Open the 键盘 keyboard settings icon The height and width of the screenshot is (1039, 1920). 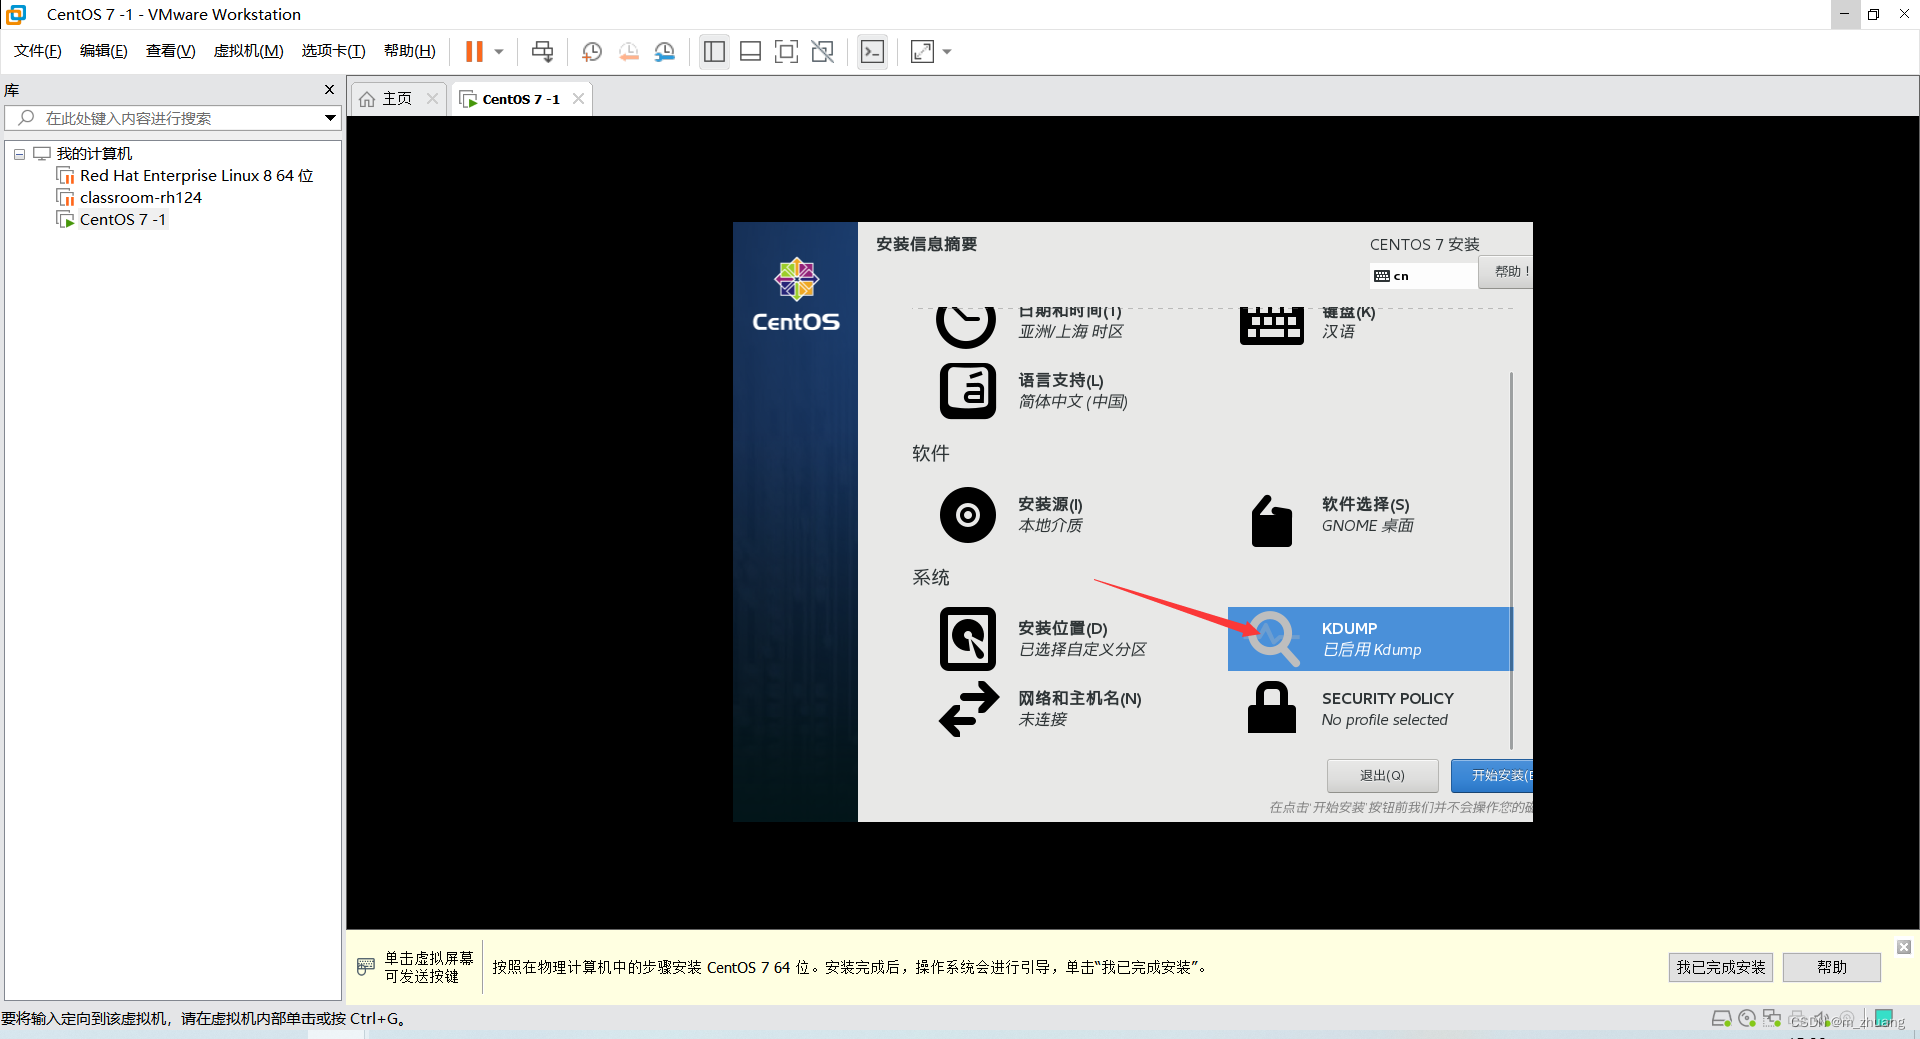click(x=1271, y=324)
